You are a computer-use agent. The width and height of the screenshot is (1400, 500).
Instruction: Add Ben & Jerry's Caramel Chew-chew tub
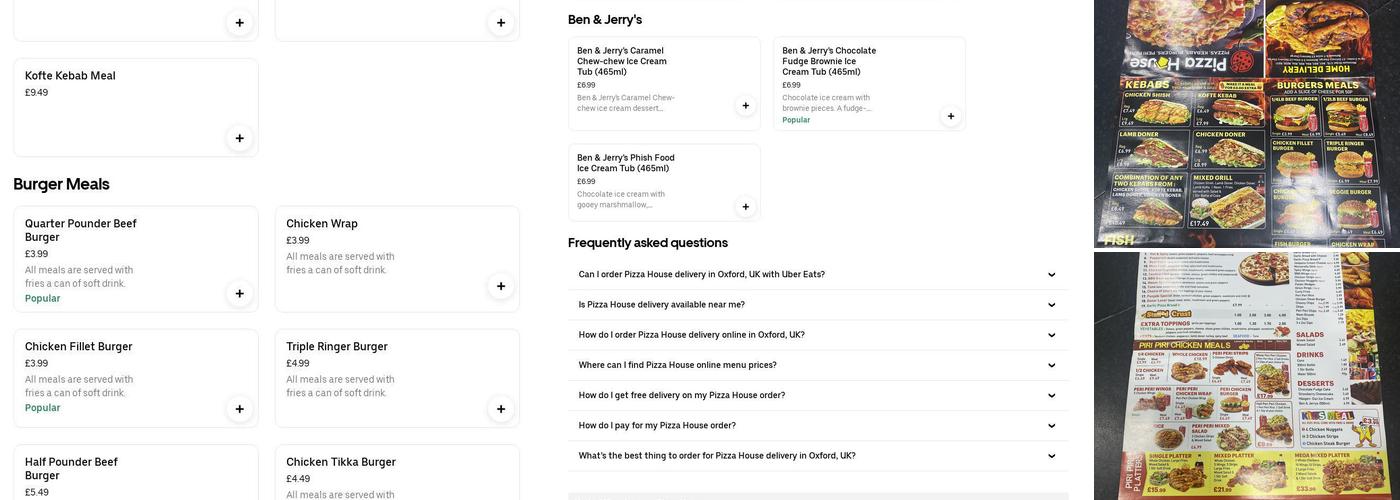pyautogui.click(x=745, y=106)
